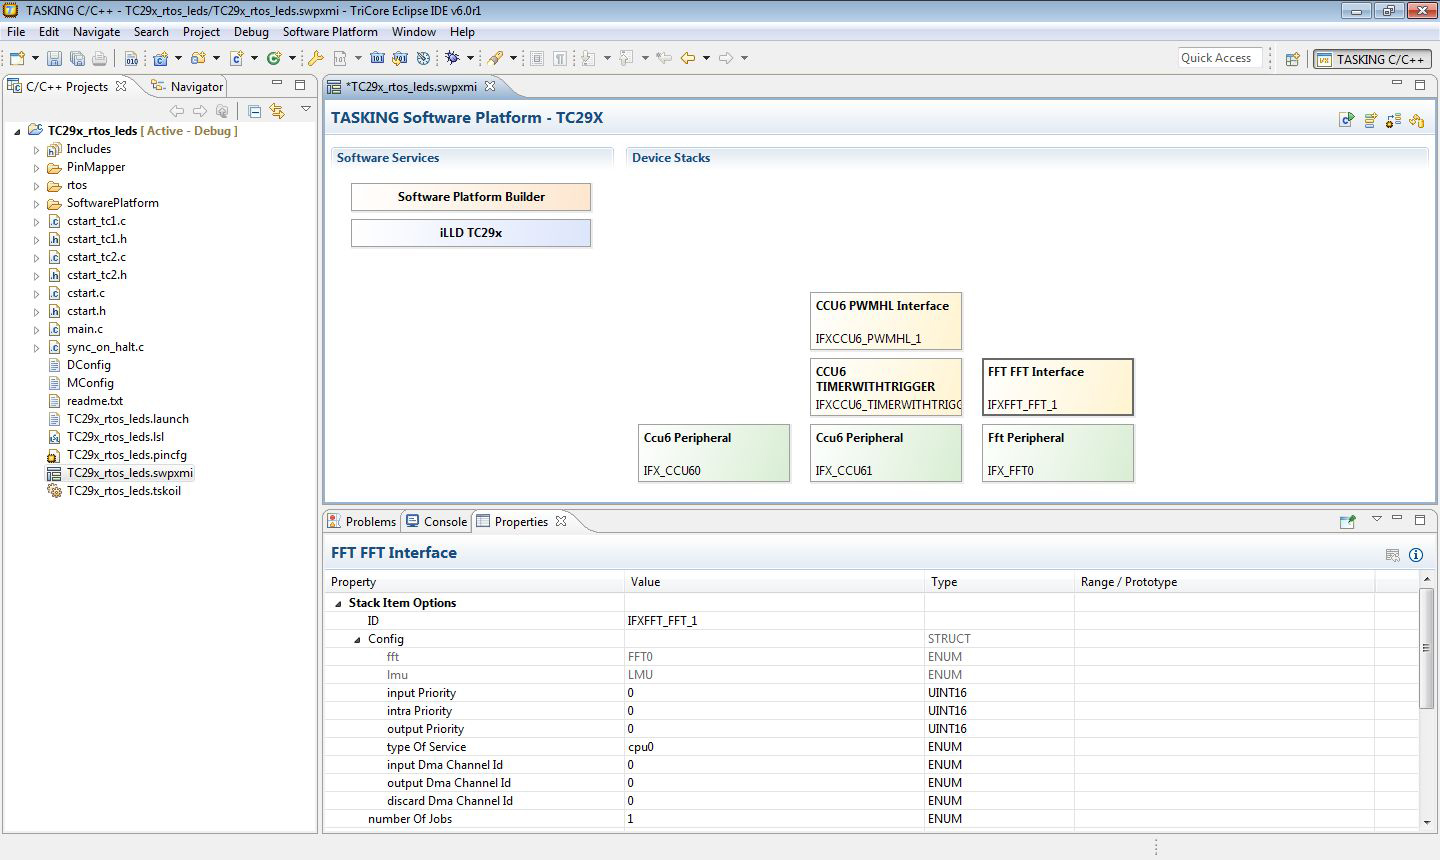1440x860 pixels.
Task: Expand the PinMapper folder
Action: point(37,168)
